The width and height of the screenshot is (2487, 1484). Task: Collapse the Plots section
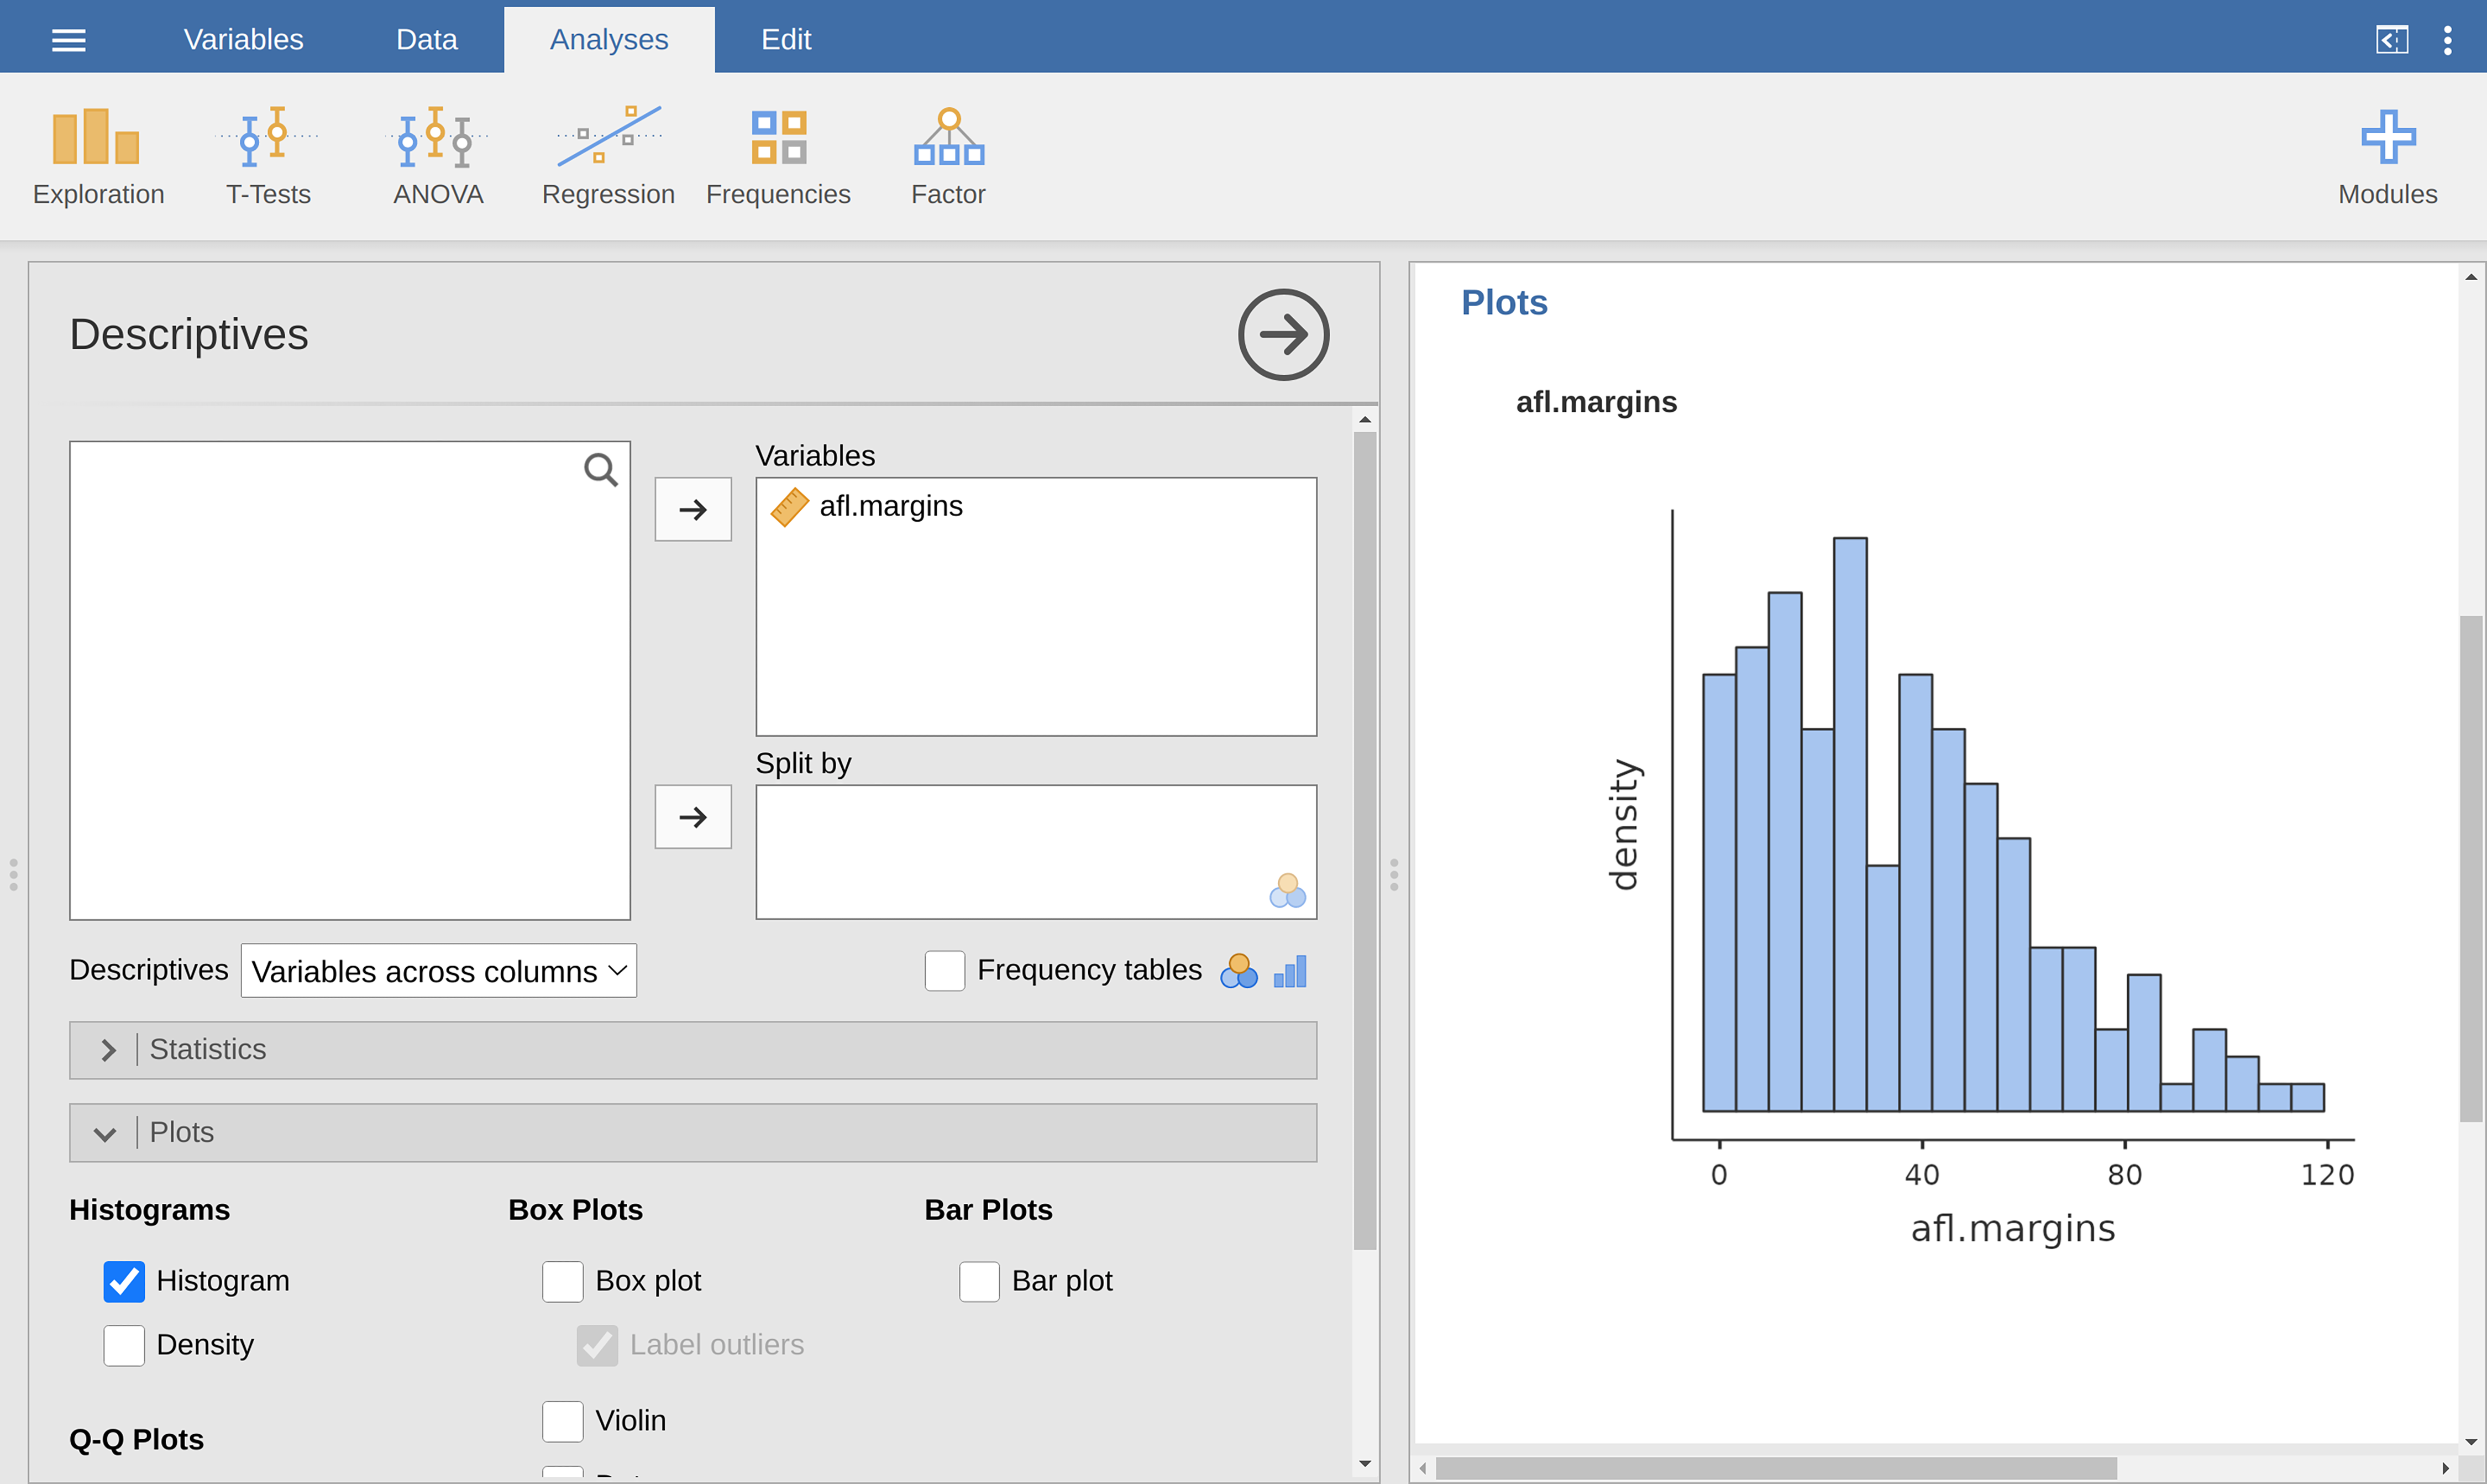click(693, 1133)
